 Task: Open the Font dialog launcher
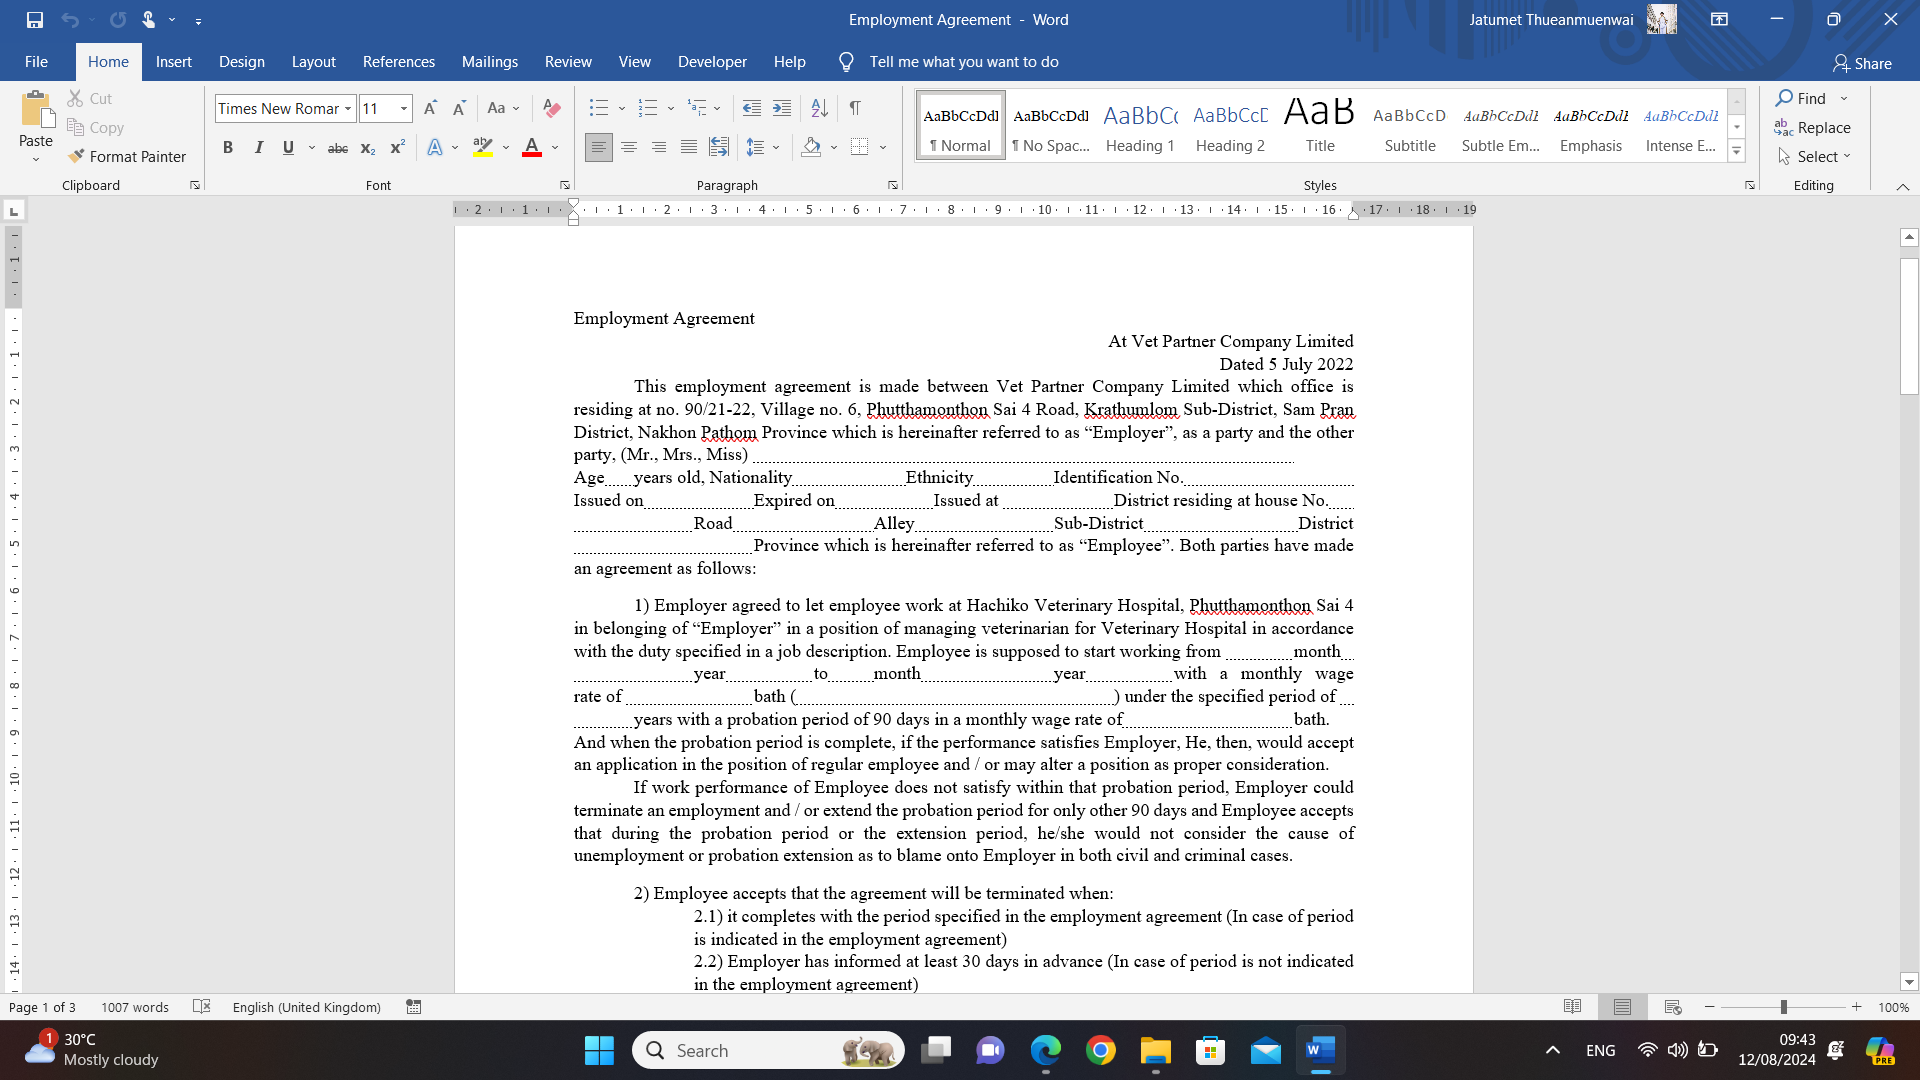(x=565, y=185)
